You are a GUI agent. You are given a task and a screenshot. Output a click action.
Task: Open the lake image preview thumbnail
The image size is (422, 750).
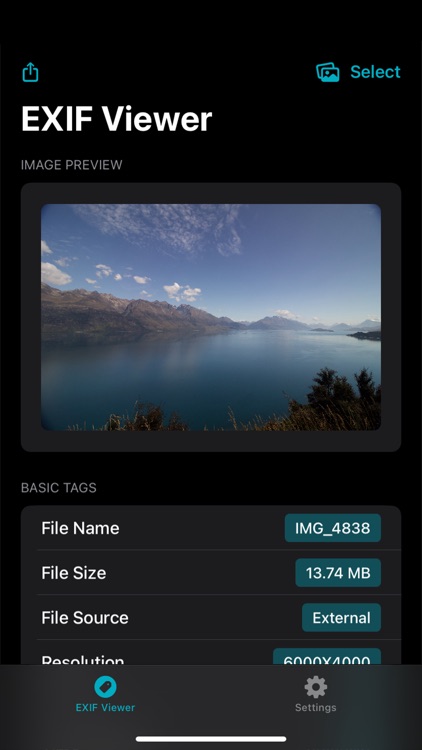pyautogui.click(x=211, y=317)
